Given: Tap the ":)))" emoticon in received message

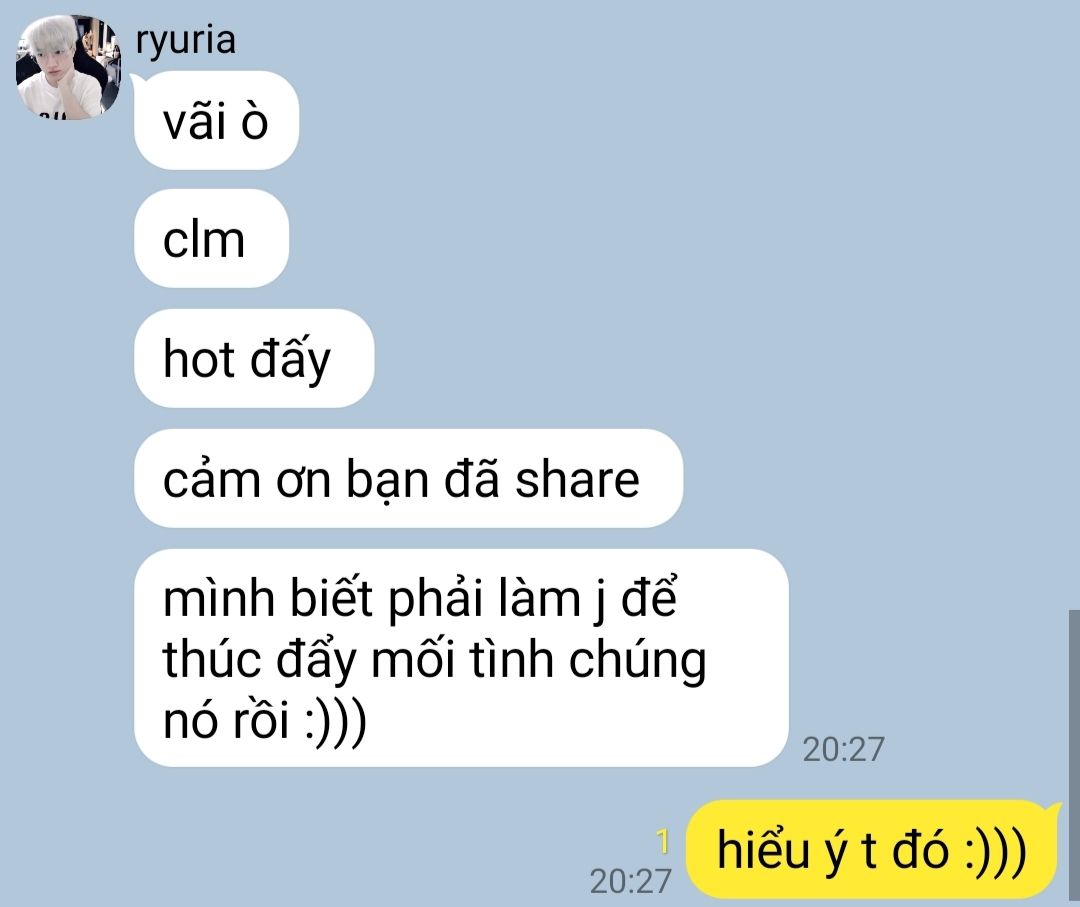Looking at the screenshot, I should (x=335, y=722).
